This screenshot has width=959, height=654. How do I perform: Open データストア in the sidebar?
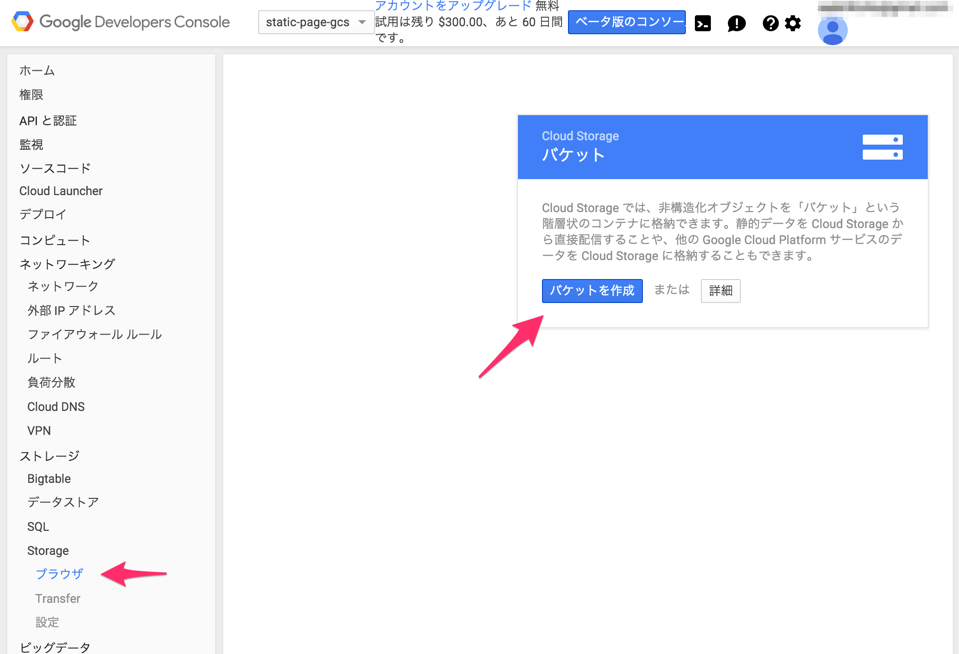[63, 502]
